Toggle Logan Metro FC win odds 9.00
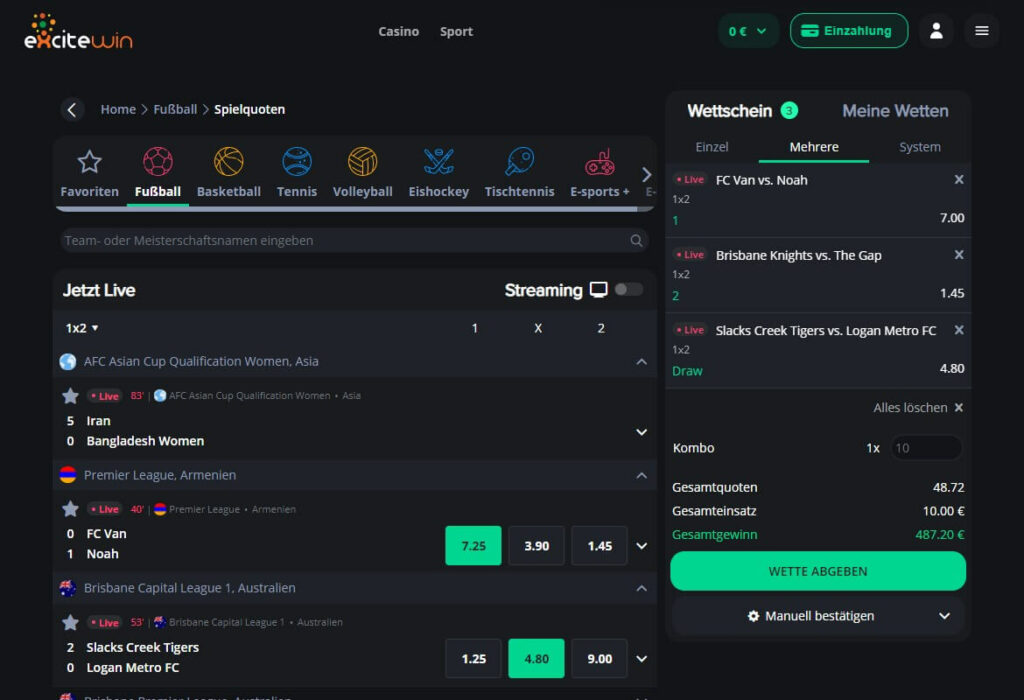Viewport: 1024px width, 700px height. click(x=599, y=658)
